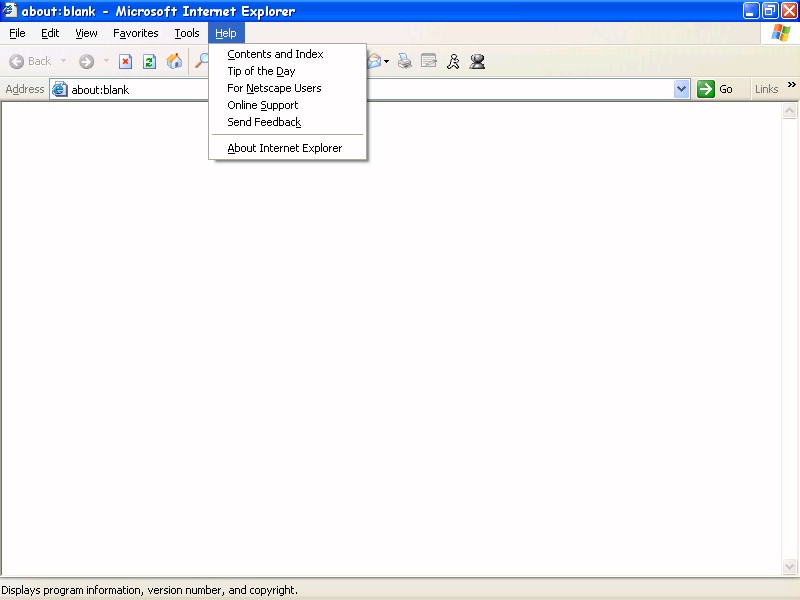
Task: Close the Internet Explorer window
Action: coord(789,11)
